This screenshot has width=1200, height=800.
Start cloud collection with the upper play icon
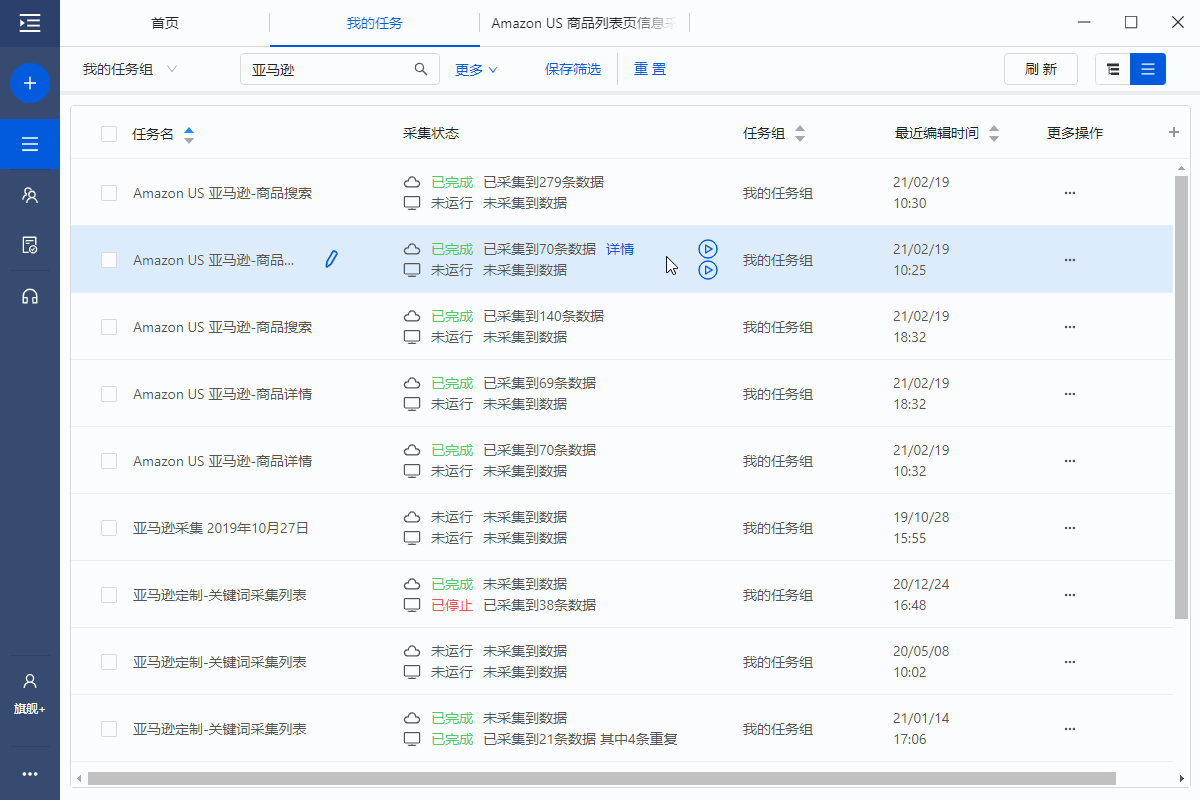pos(708,249)
